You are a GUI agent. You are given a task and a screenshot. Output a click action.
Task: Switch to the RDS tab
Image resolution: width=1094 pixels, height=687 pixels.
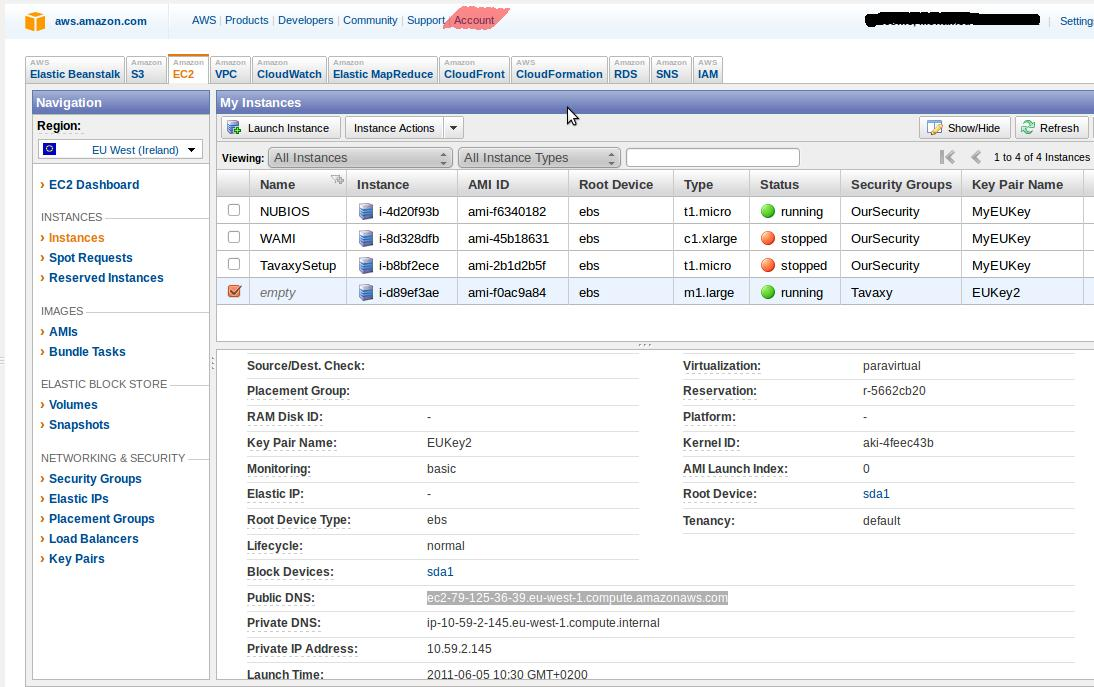pyautogui.click(x=629, y=70)
